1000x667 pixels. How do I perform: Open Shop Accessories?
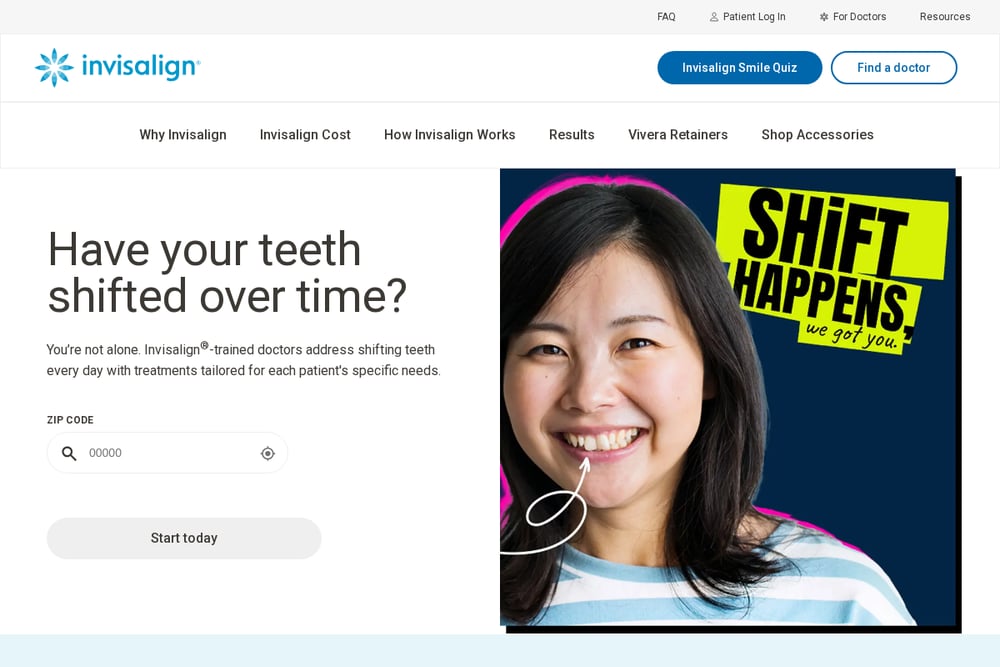(818, 135)
